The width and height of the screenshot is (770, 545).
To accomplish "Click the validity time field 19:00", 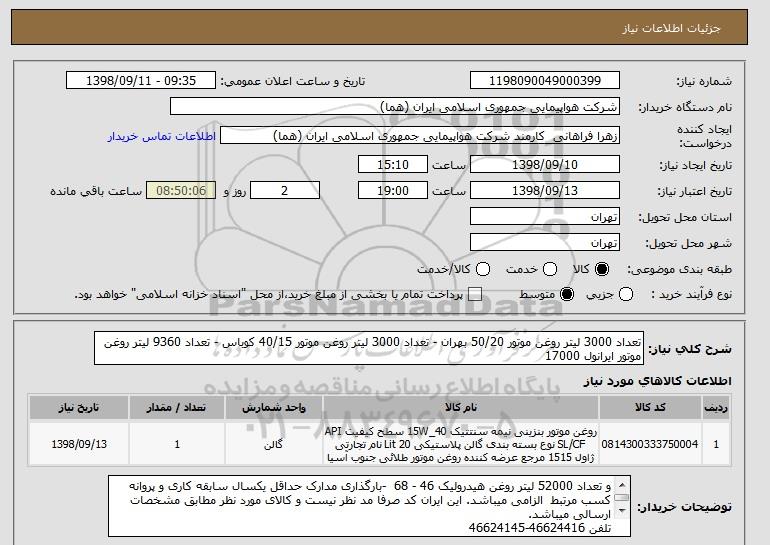I will [x=393, y=191].
